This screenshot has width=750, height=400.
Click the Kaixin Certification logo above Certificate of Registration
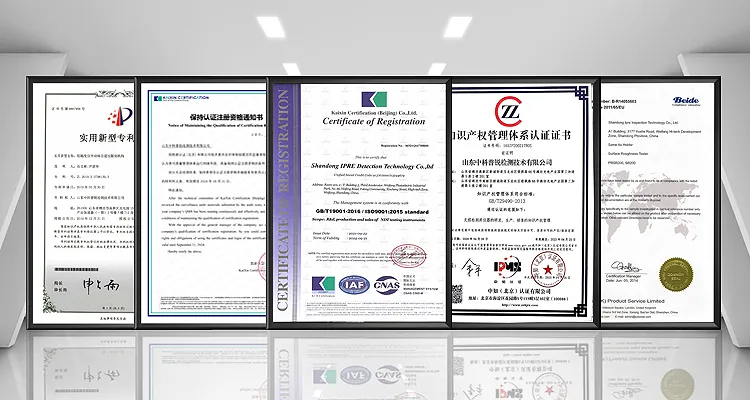(x=374, y=100)
